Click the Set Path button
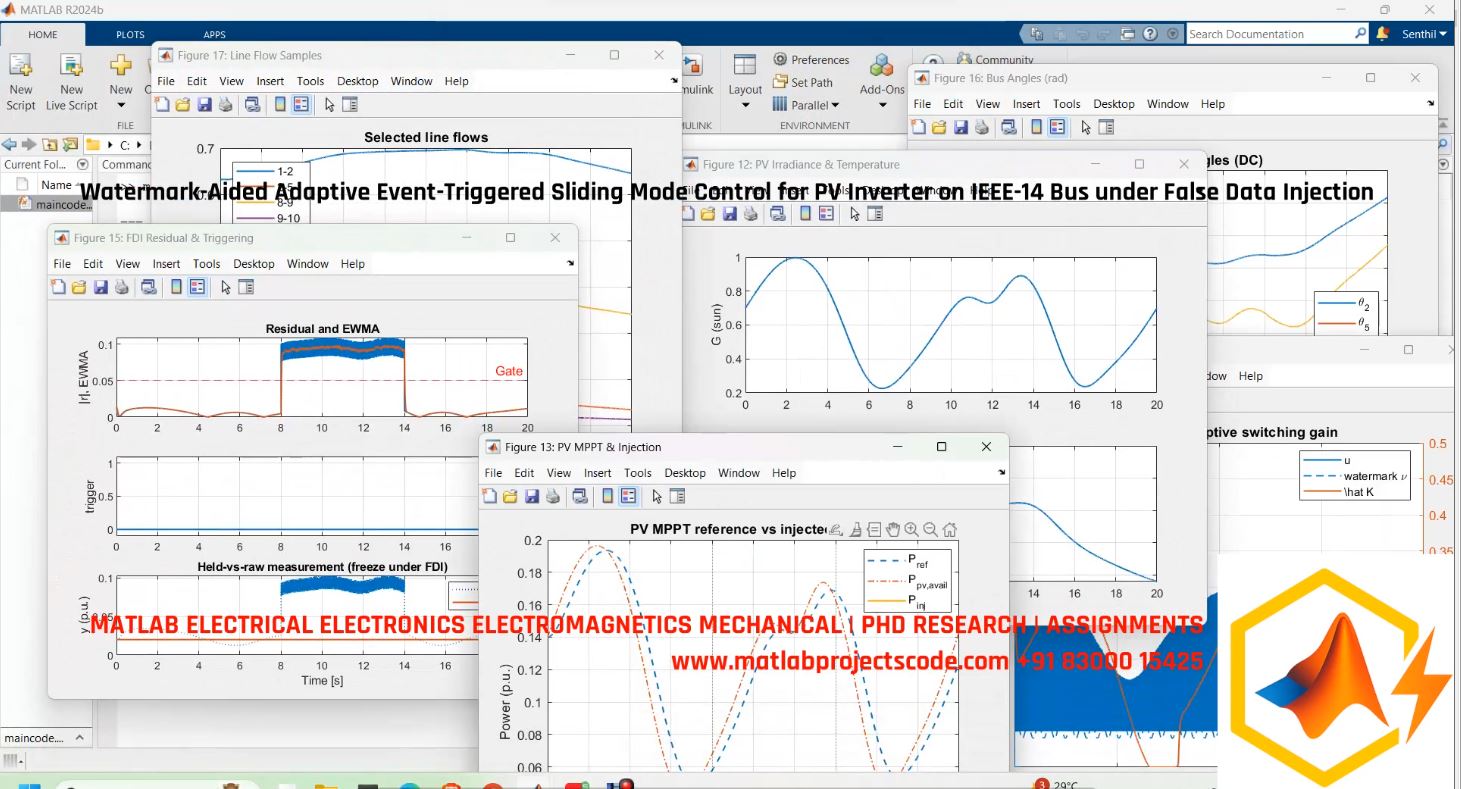 click(x=806, y=81)
